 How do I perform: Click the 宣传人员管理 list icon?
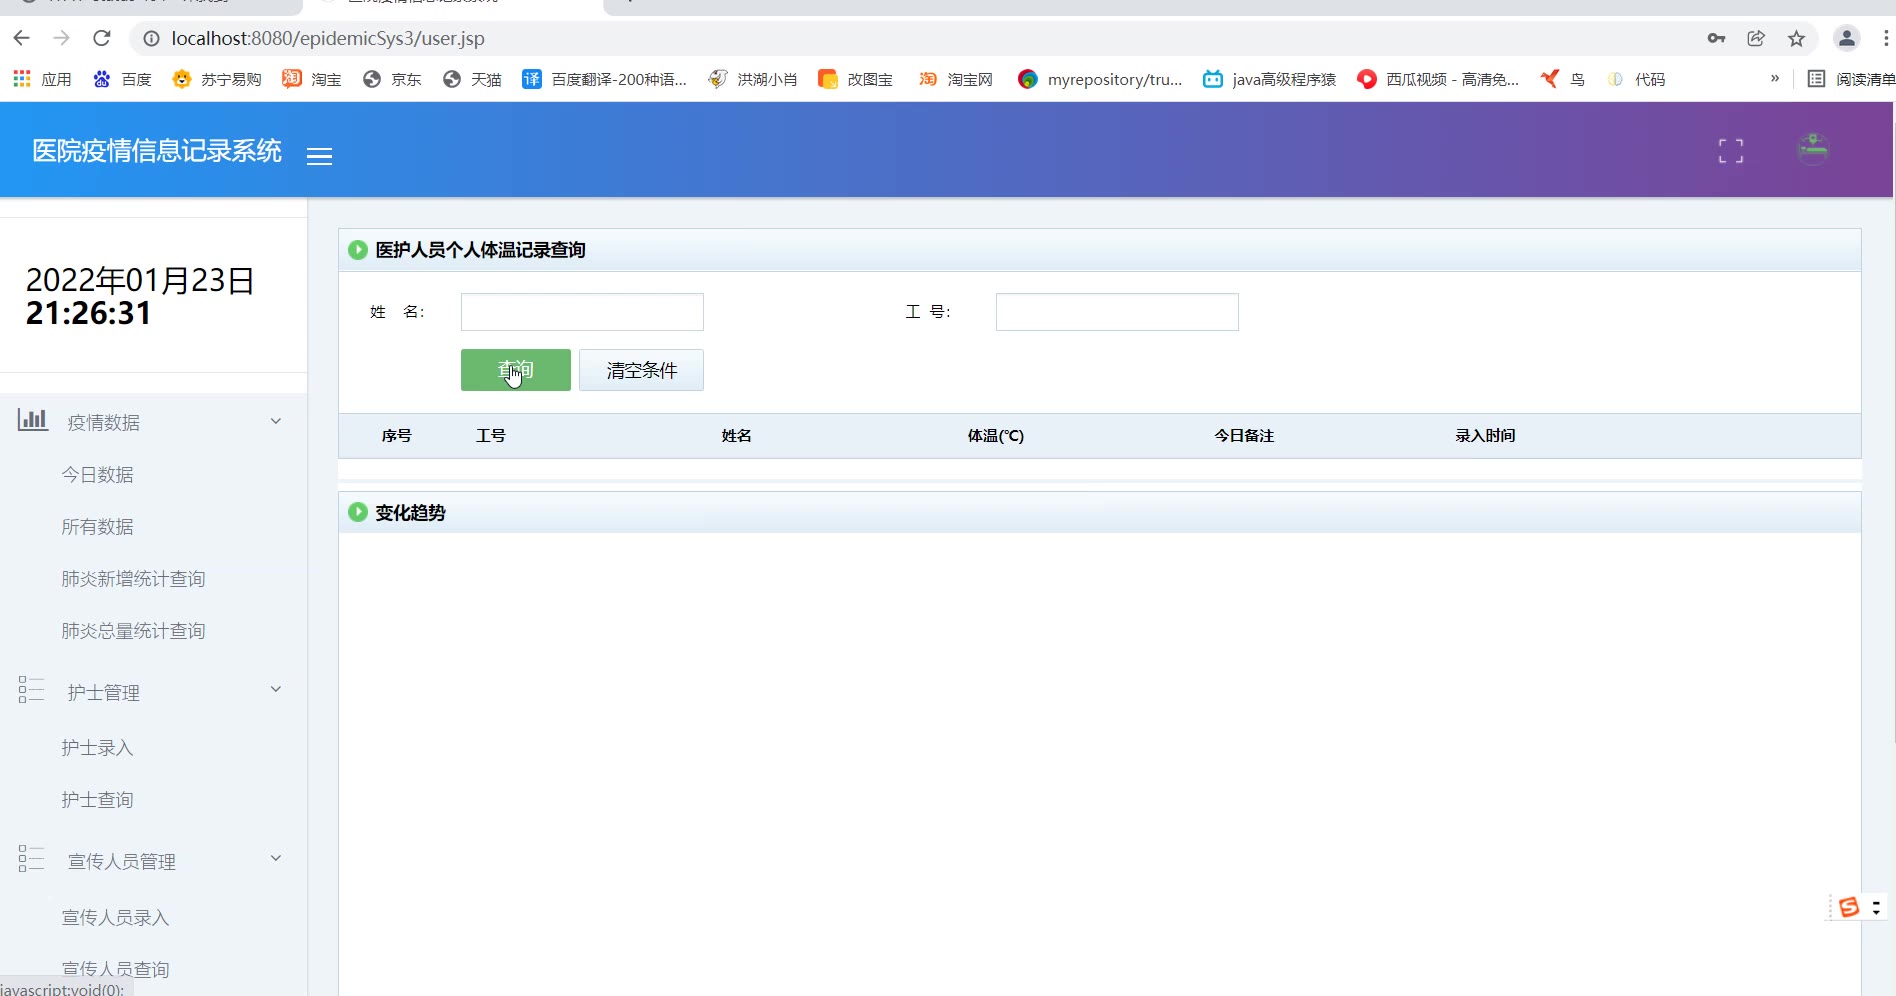point(31,858)
